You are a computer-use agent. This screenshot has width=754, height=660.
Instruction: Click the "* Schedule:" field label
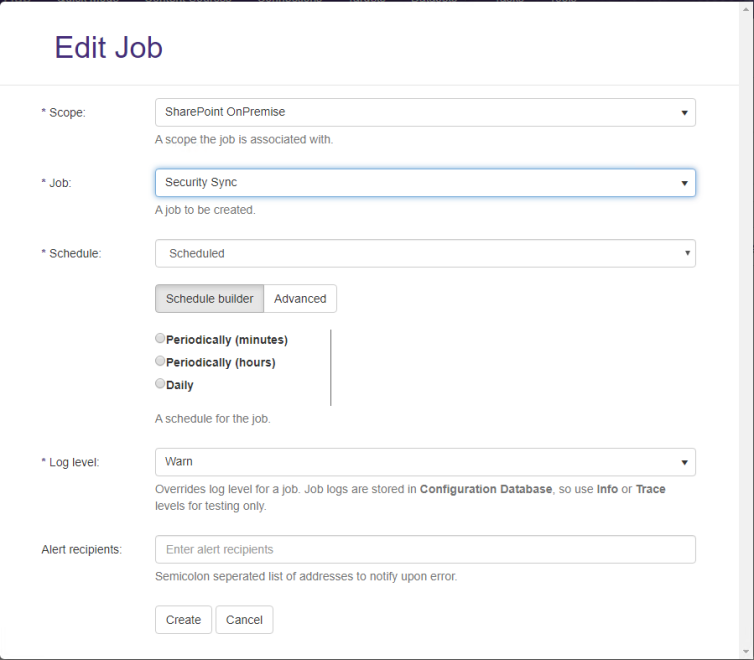tap(70, 254)
